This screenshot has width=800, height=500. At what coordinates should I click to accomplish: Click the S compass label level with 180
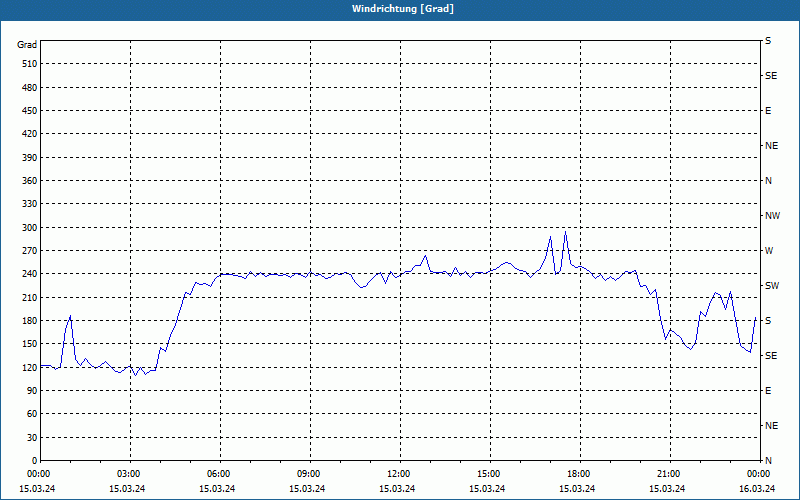(768, 321)
